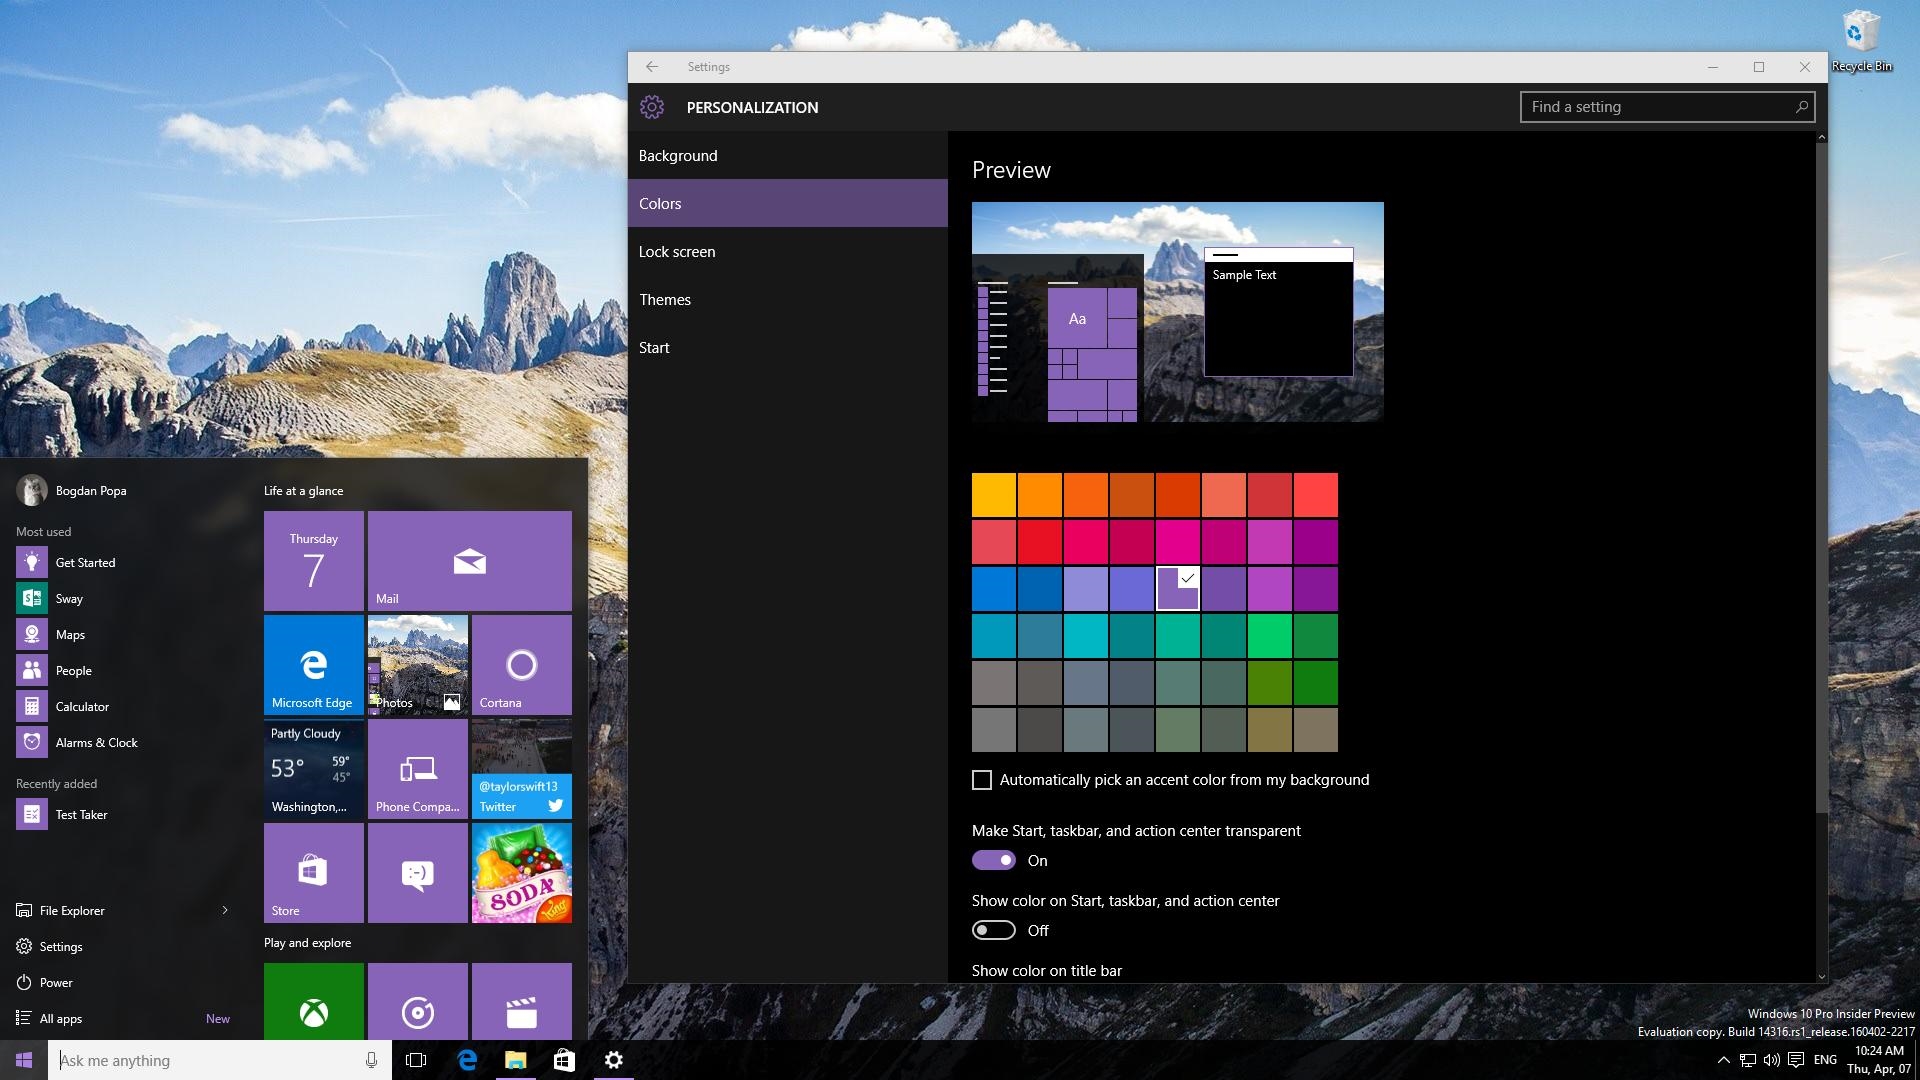The height and width of the screenshot is (1080, 1920).
Task: Expand All apps list in Start
Action: tap(61, 1018)
